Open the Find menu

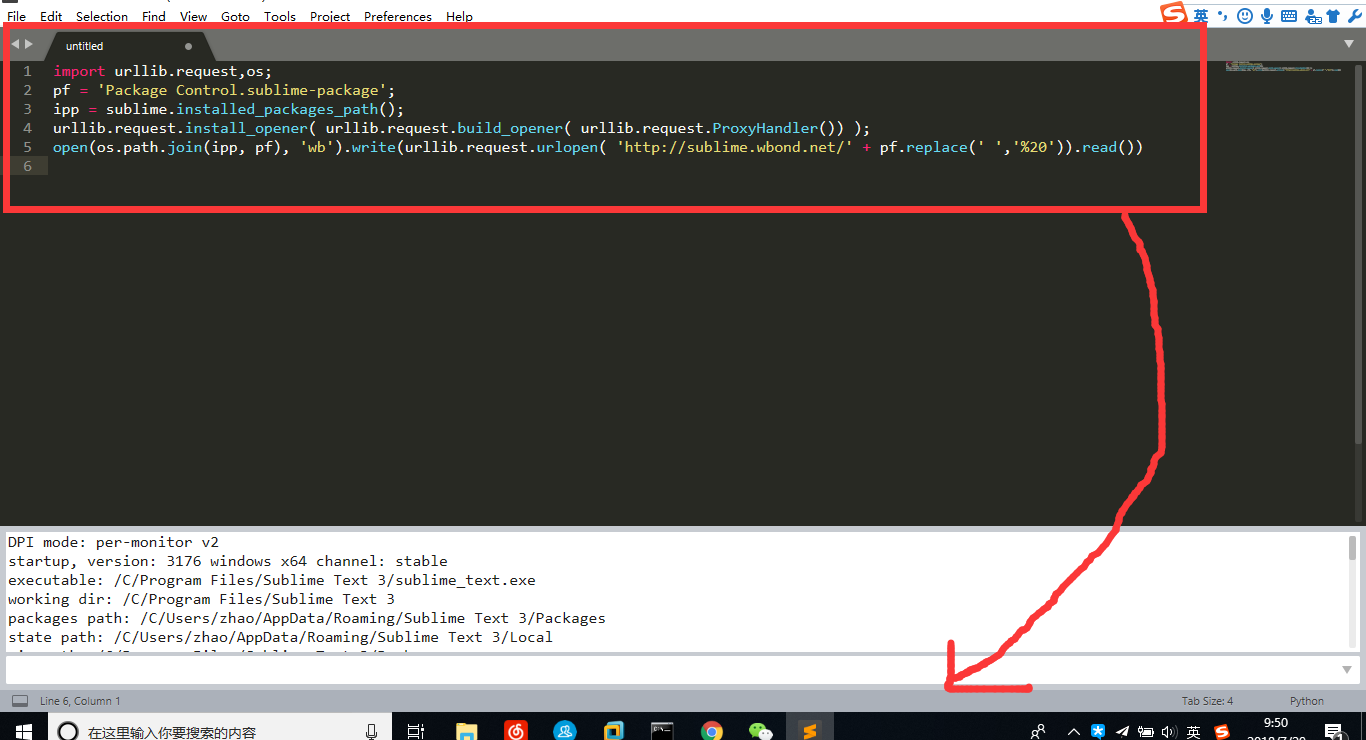[x=154, y=16]
